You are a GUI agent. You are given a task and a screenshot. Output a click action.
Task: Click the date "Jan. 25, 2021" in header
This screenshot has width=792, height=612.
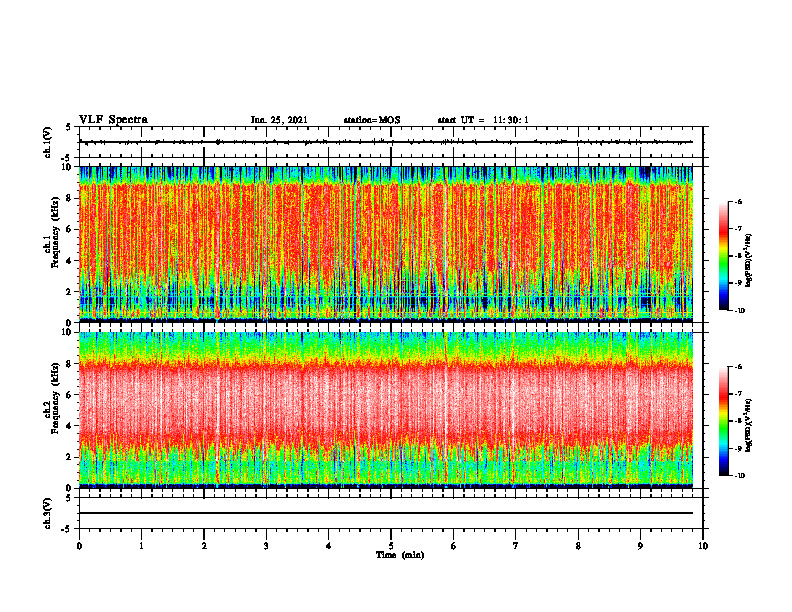click(279, 120)
